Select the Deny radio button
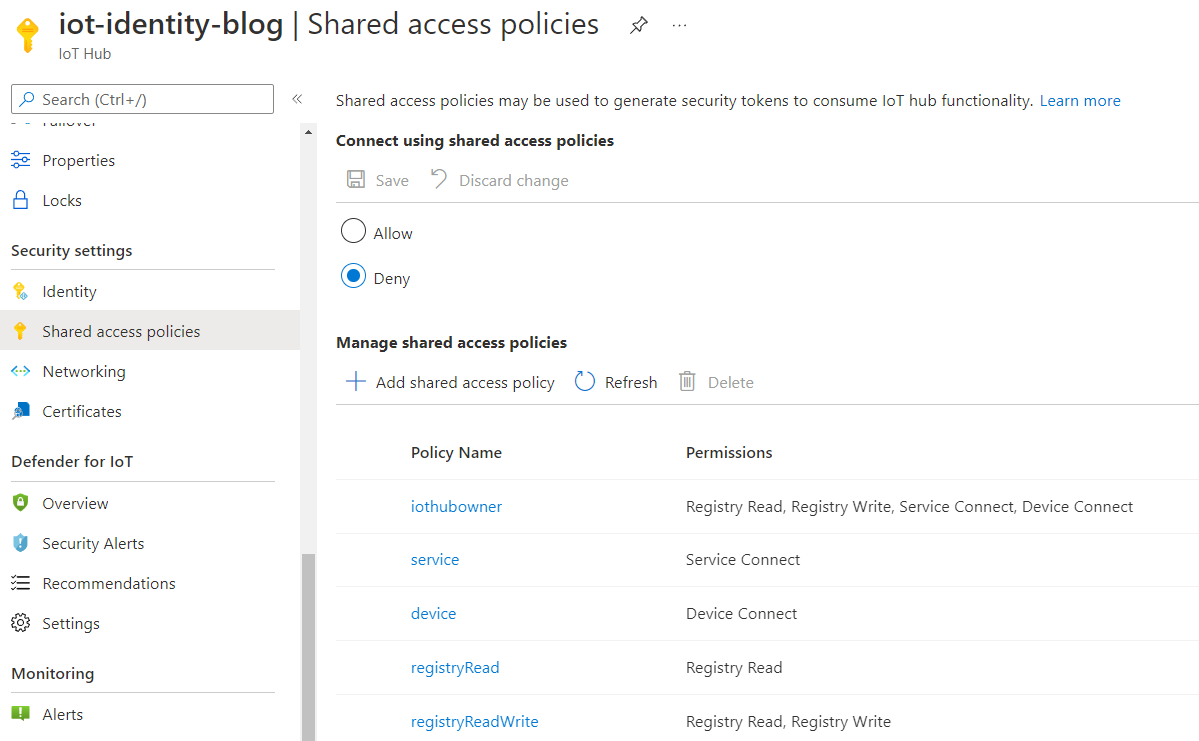This screenshot has height=741, width=1199. pyautogui.click(x=352, y=277)
